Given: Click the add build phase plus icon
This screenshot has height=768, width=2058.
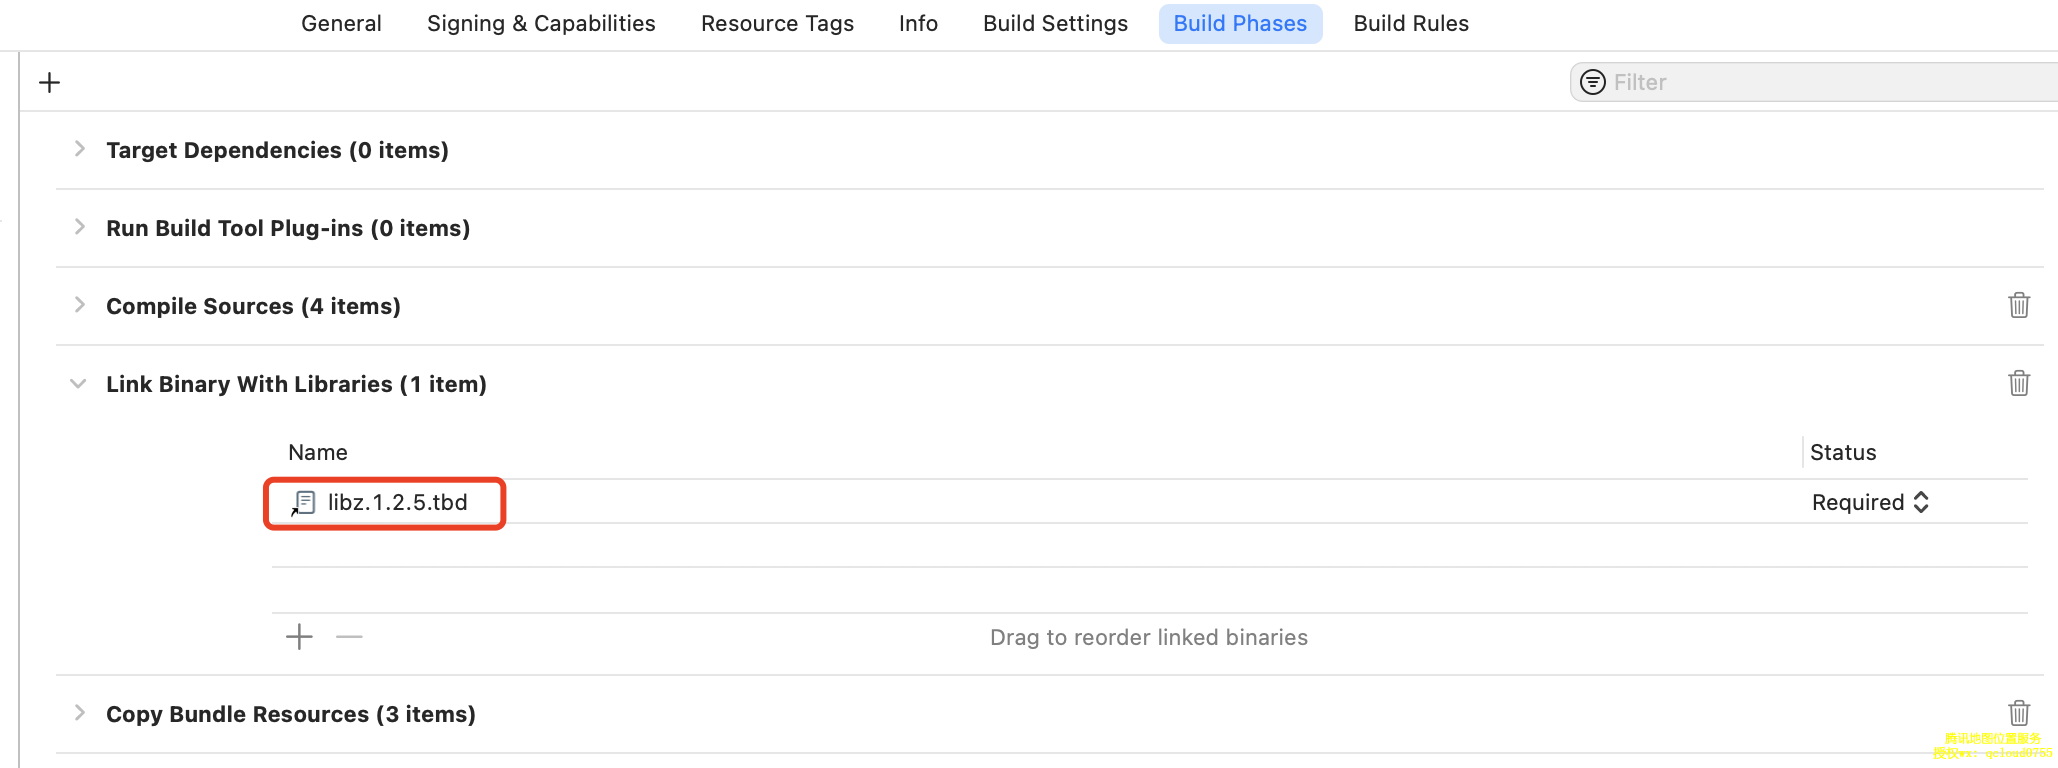Looking at the screenshot, I should pos(49,82).
